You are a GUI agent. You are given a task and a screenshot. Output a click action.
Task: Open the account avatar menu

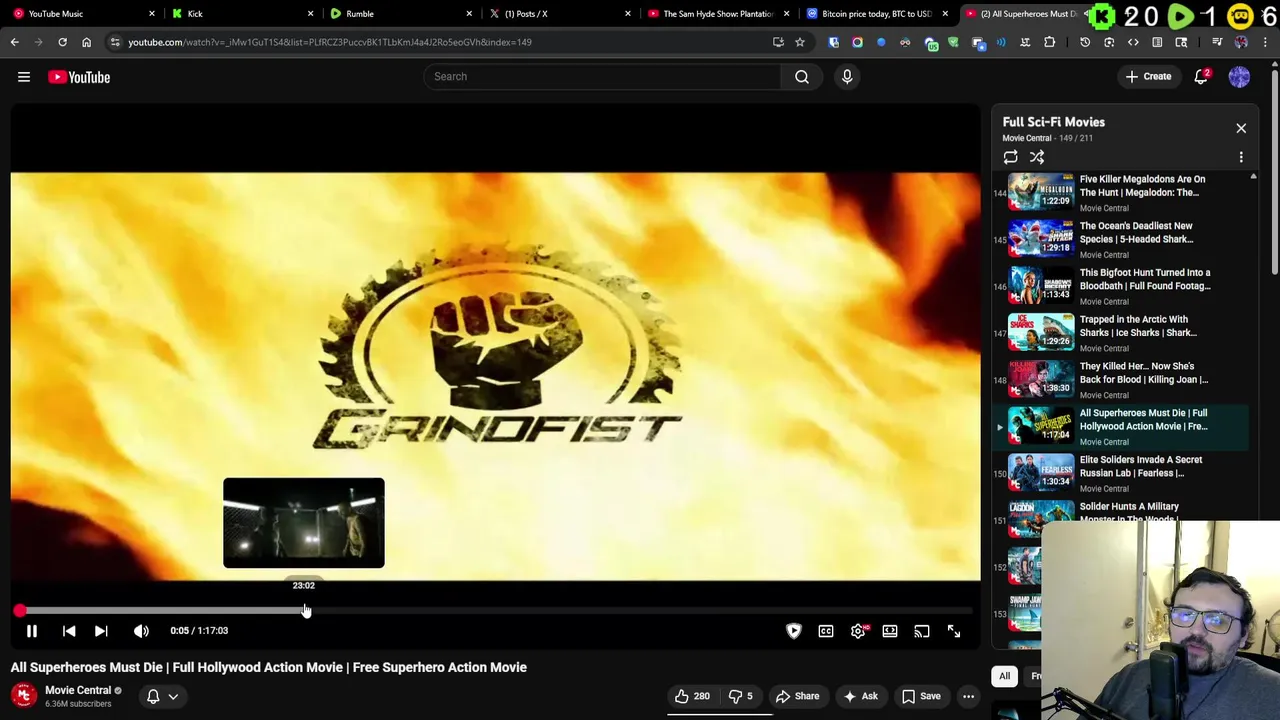1239,77
